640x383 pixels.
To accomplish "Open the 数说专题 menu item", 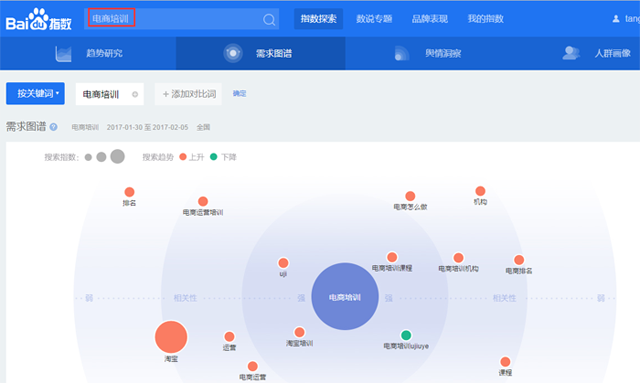I will 374,19.
